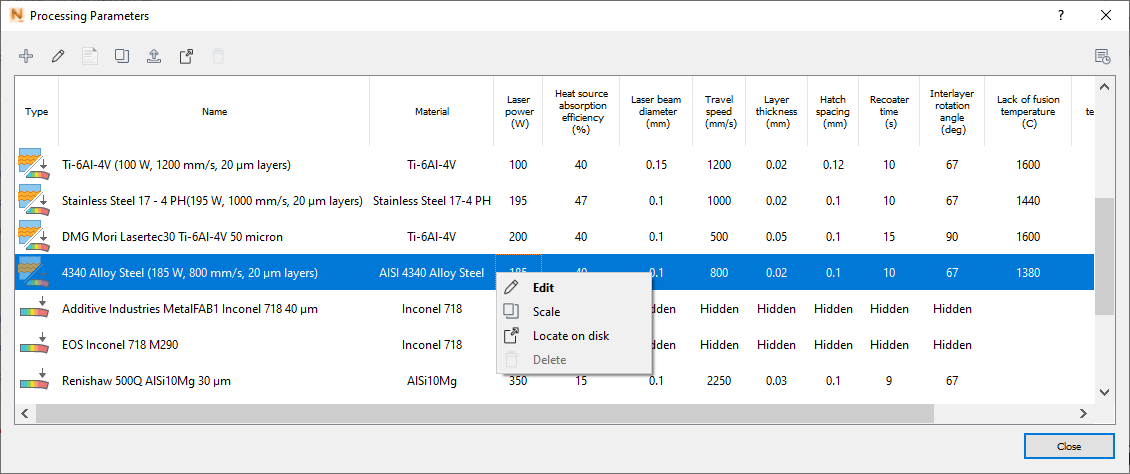Click the scale (duplicate squares) toolbar icon
This screenshot has width=1130, height=474.
click(122, 56)
